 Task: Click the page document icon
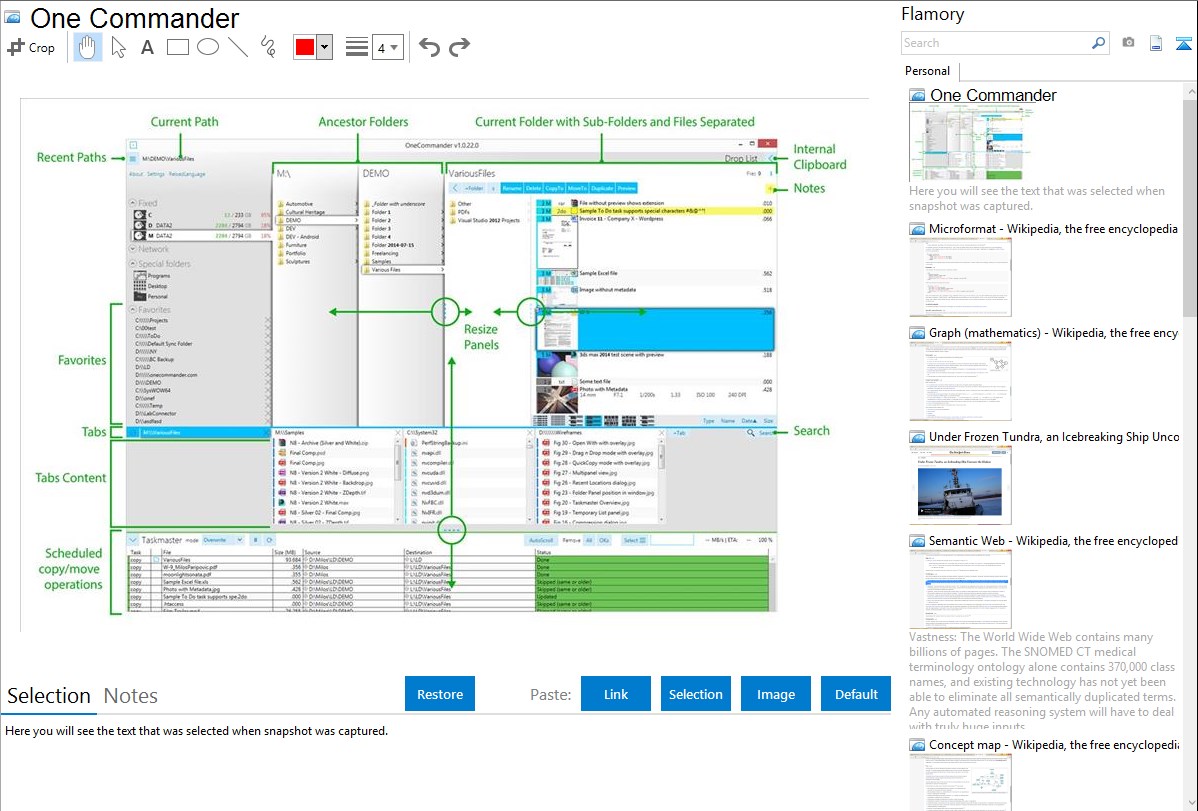[1156, 43]
